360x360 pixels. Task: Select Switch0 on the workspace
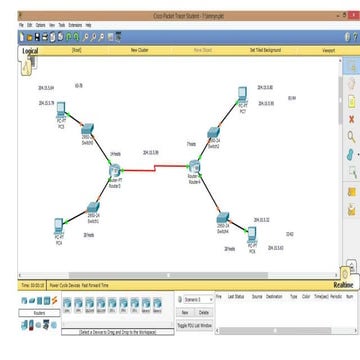[x=88, y=129]
